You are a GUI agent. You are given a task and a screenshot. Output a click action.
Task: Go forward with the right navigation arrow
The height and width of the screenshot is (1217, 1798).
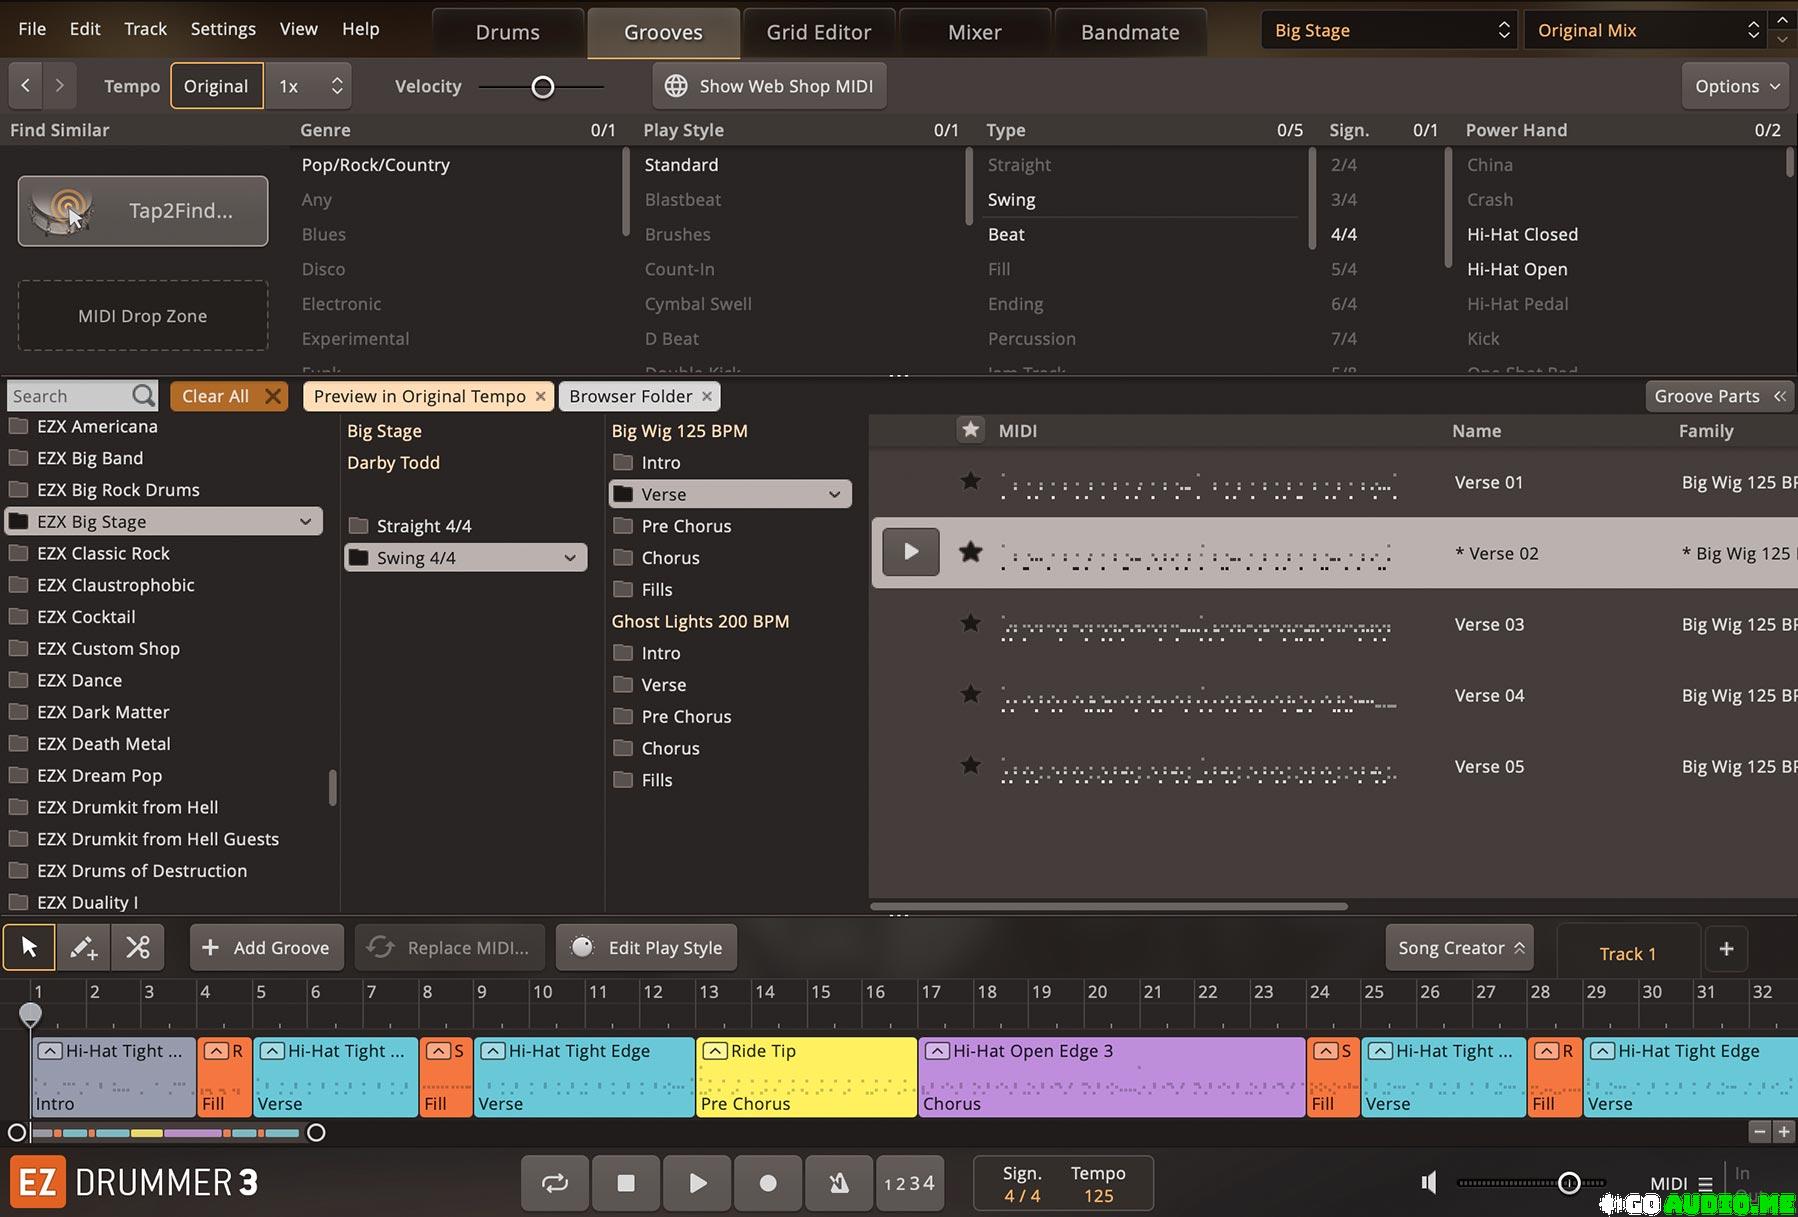click(60, 86)
